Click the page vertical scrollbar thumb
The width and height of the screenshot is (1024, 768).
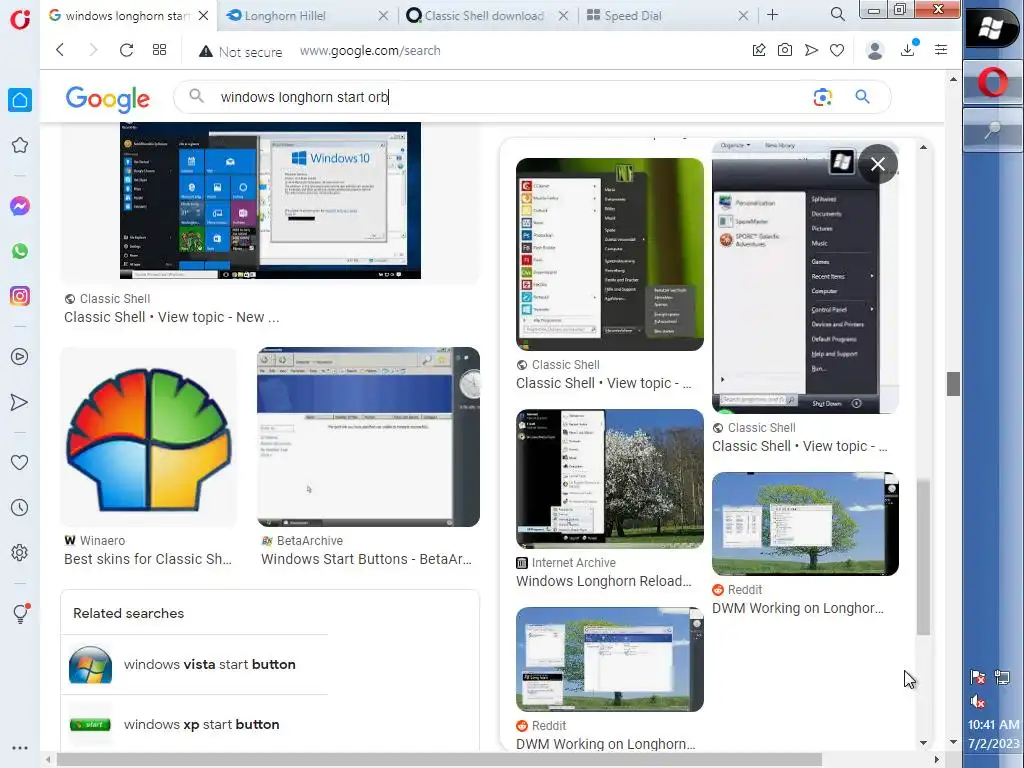pos(953,384)
